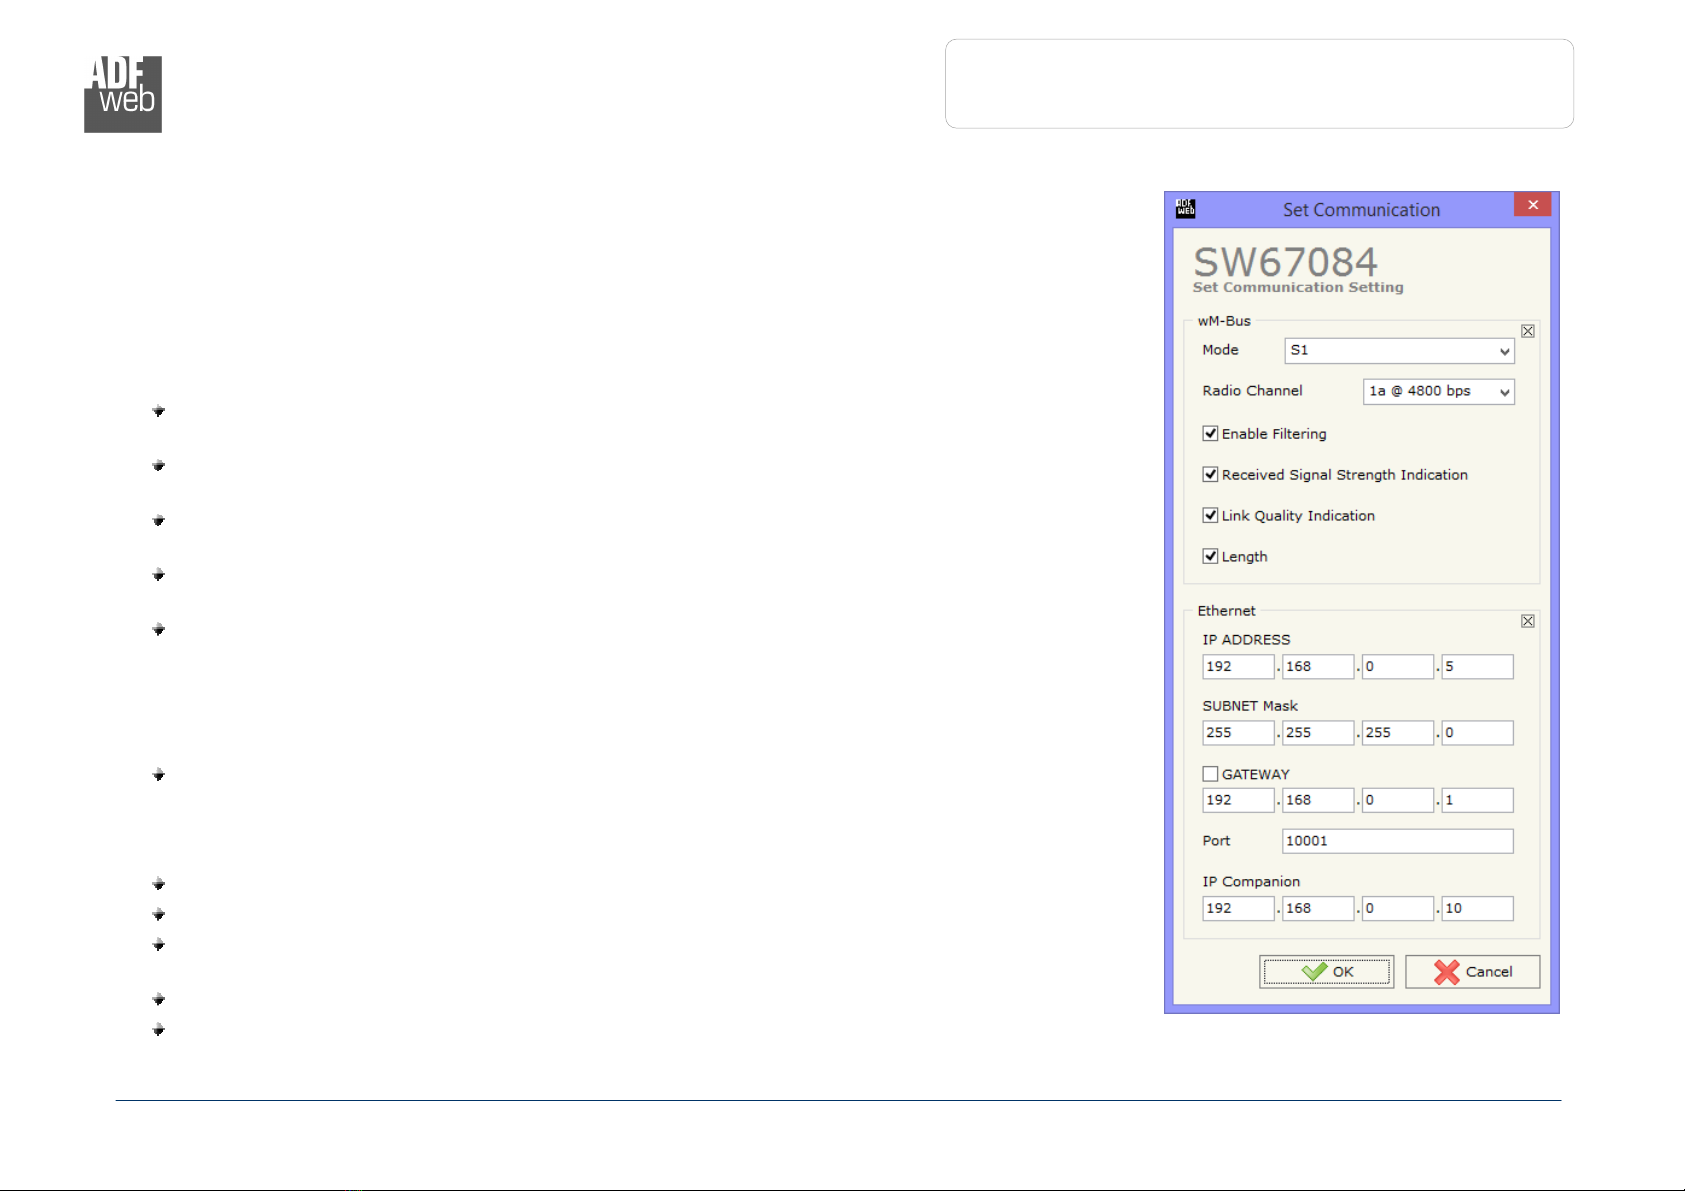Enable the GATEWAY checkbox
The height and width of the screenshot is (1191, 1685).
pos(1210,774)
